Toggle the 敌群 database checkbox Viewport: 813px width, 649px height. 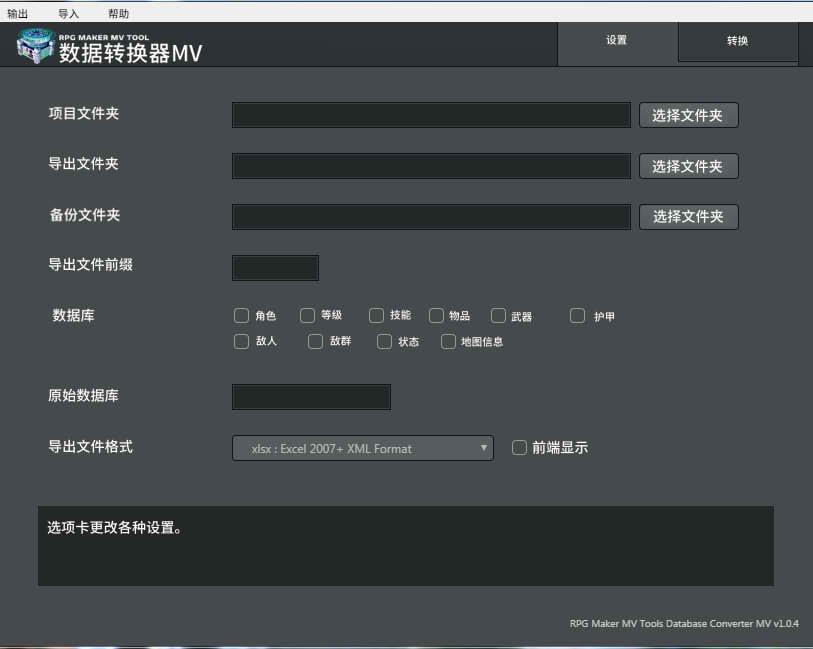(315, 341)
